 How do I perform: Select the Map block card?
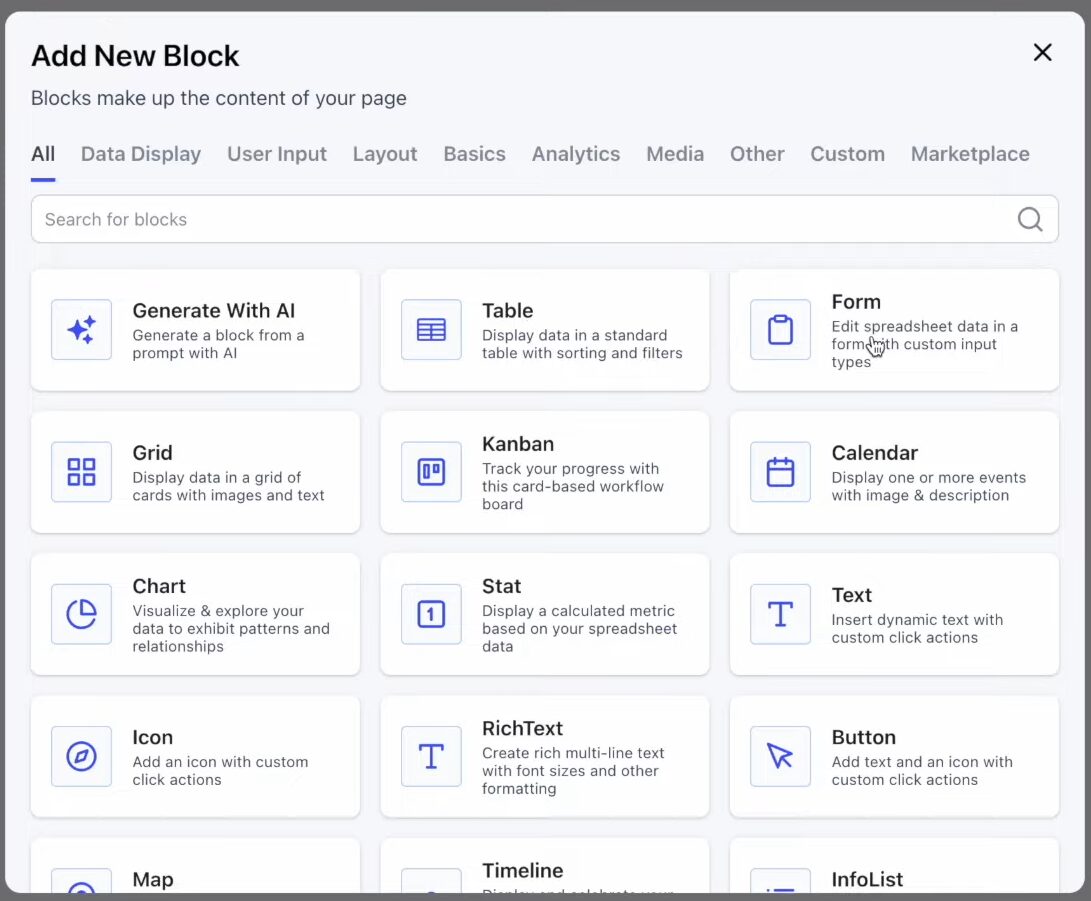pyautogui.click(x=196, y=866)
